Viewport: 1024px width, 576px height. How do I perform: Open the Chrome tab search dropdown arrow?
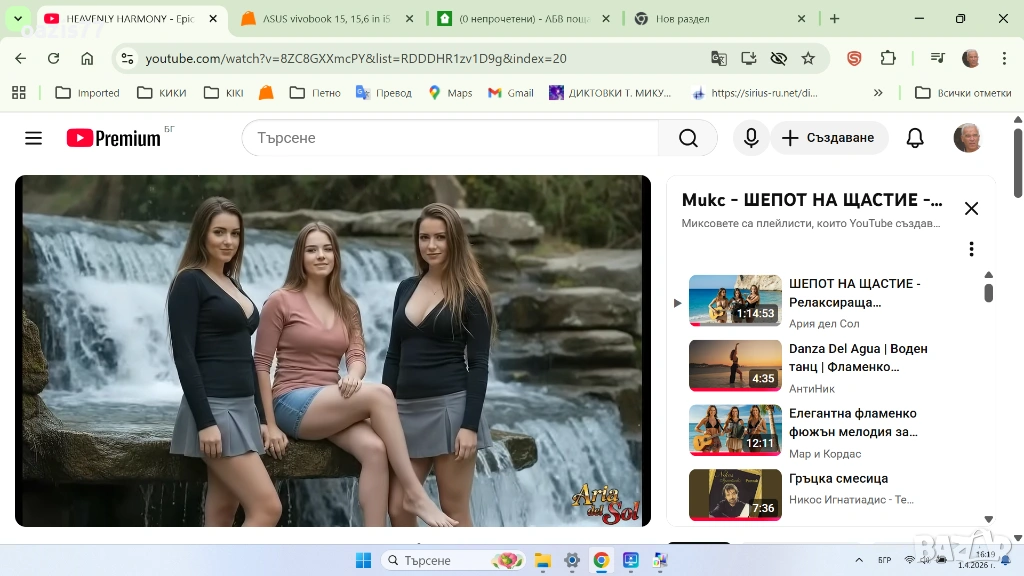pyautogui.click(x=17, y=19)
